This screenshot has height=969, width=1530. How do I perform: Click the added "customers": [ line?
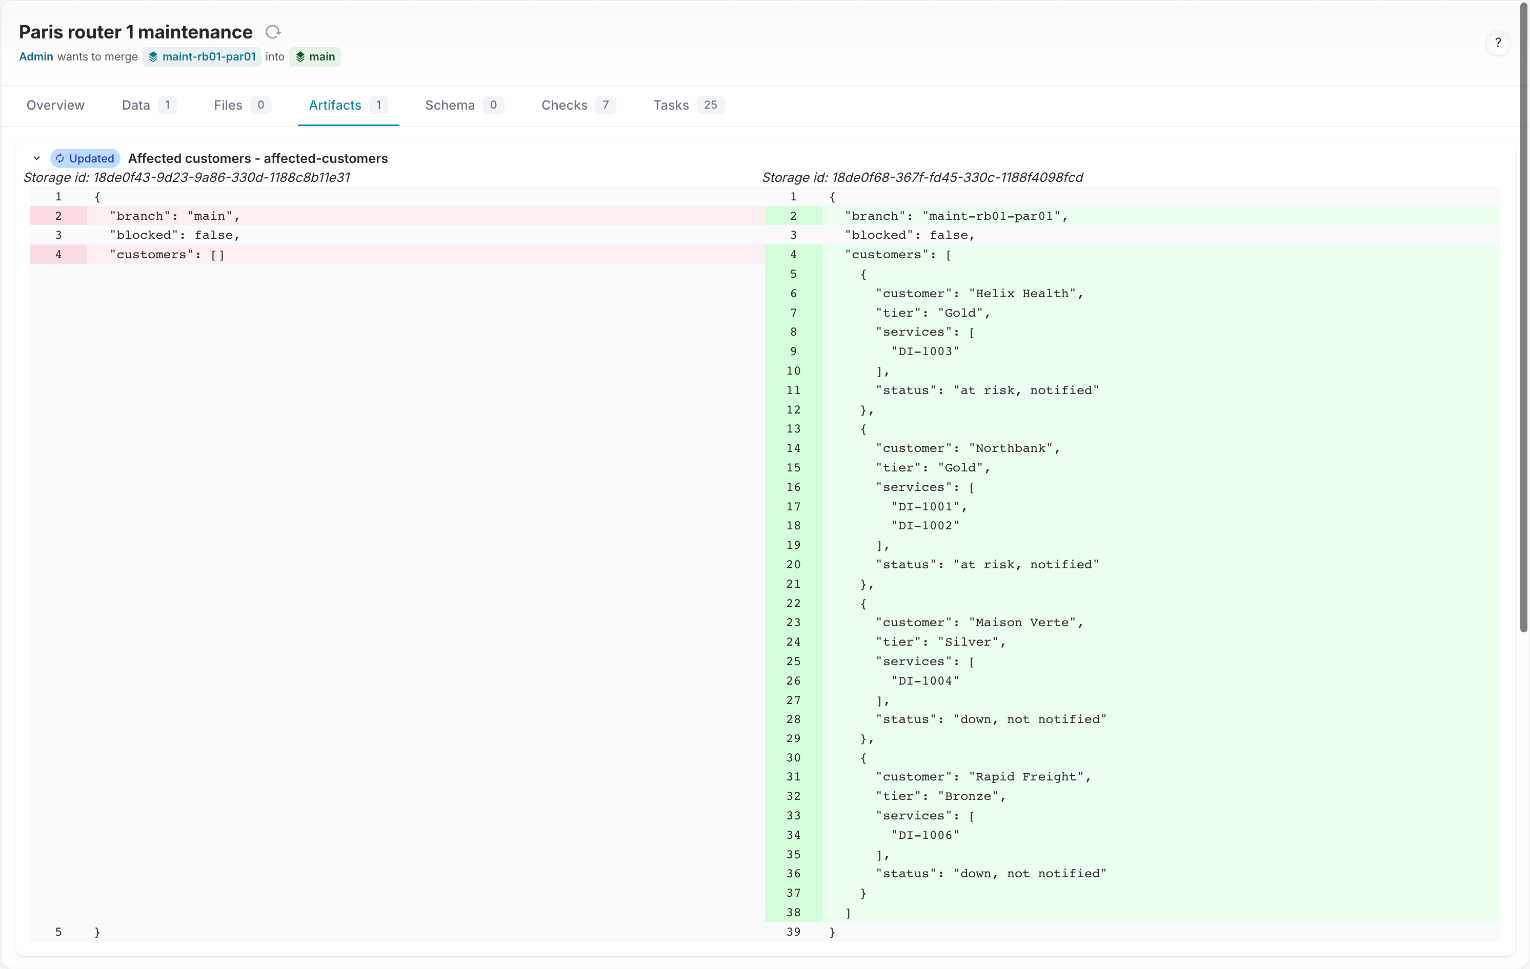pyautogui.click(x=1132, y=255)
